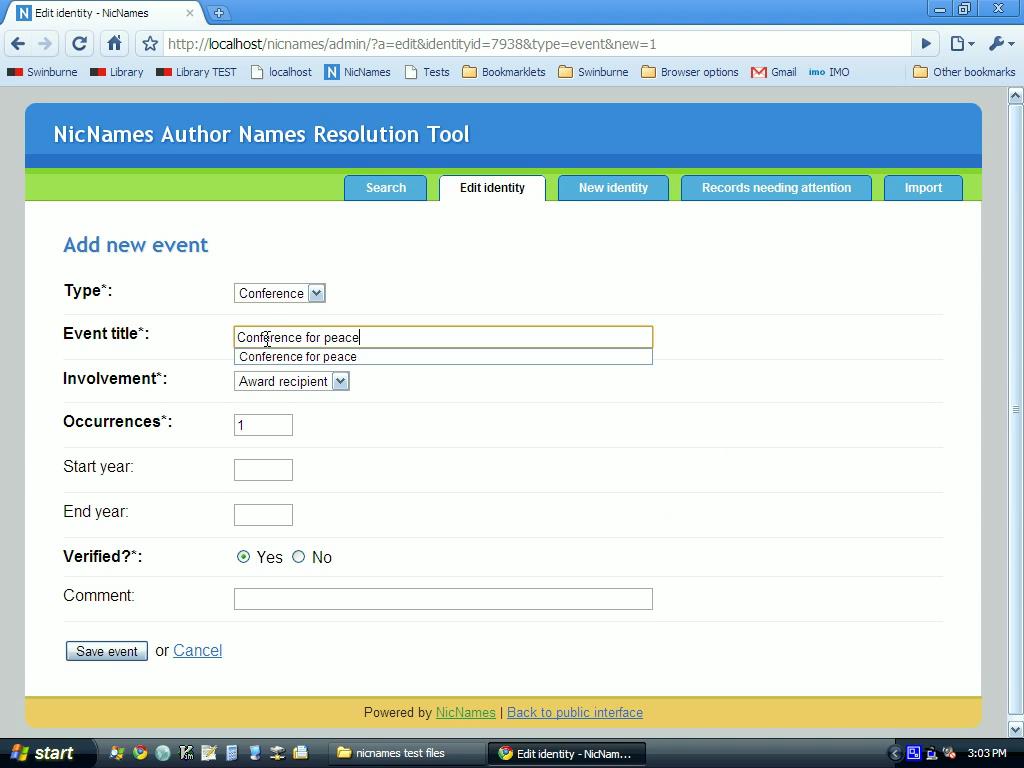Switch to the Search tab

click(x=385, y=188)
